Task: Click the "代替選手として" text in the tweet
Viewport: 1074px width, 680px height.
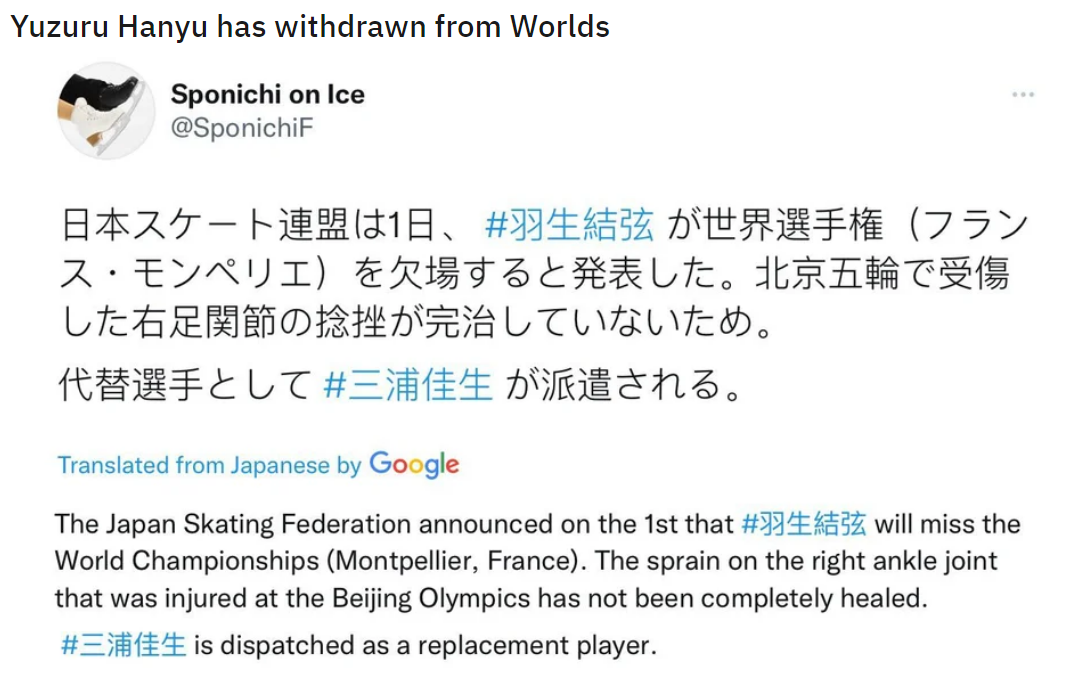Action: [x=186, y=385]
